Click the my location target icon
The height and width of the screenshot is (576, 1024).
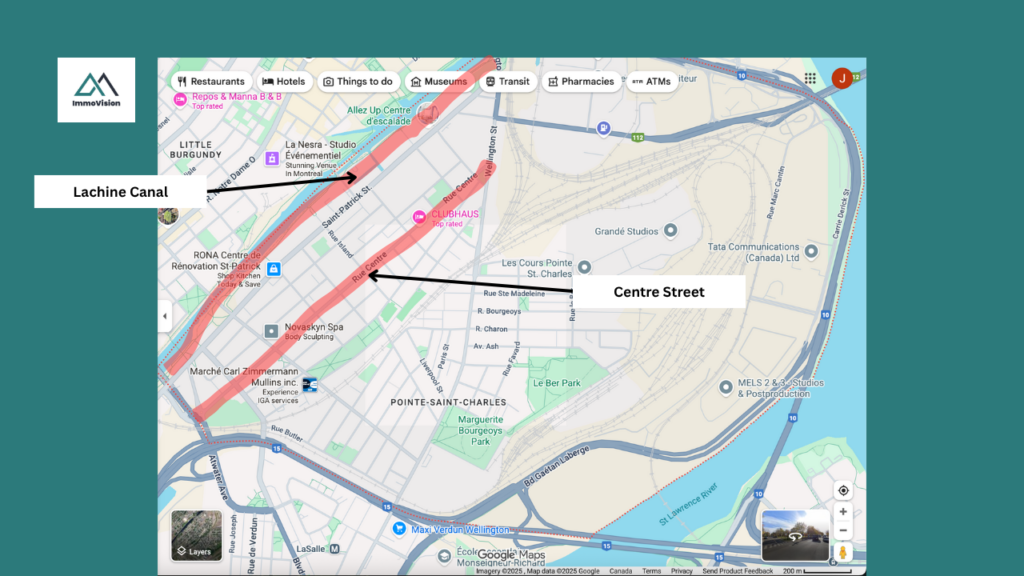[x=843, y=490]
